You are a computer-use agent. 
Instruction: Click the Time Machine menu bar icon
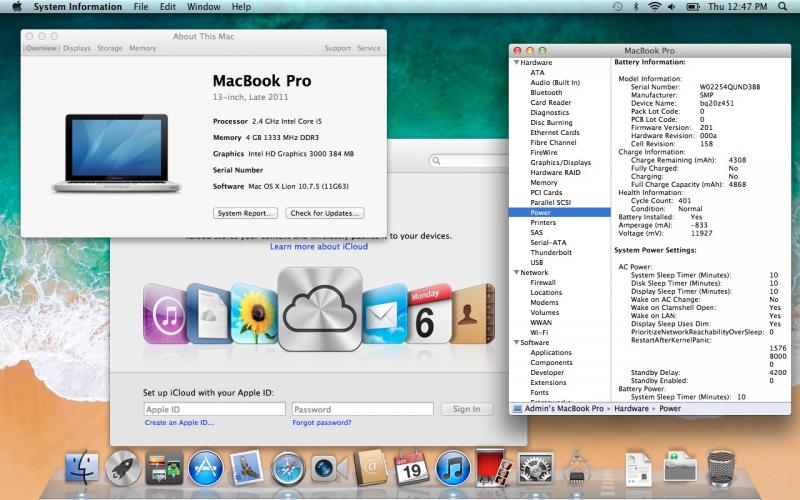617,7
